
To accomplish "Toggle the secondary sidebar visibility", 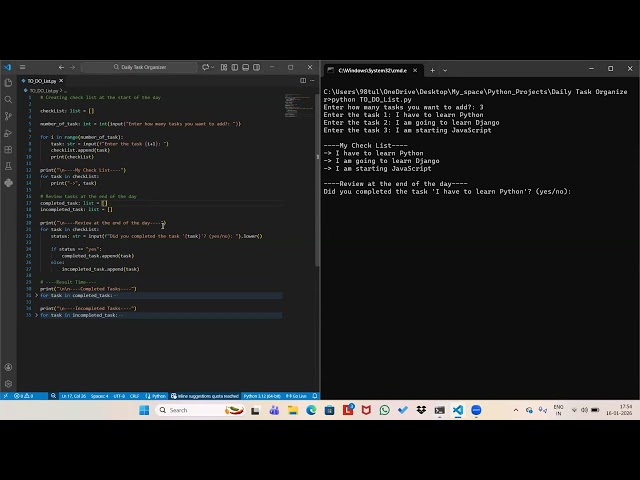I will point(256,67).
